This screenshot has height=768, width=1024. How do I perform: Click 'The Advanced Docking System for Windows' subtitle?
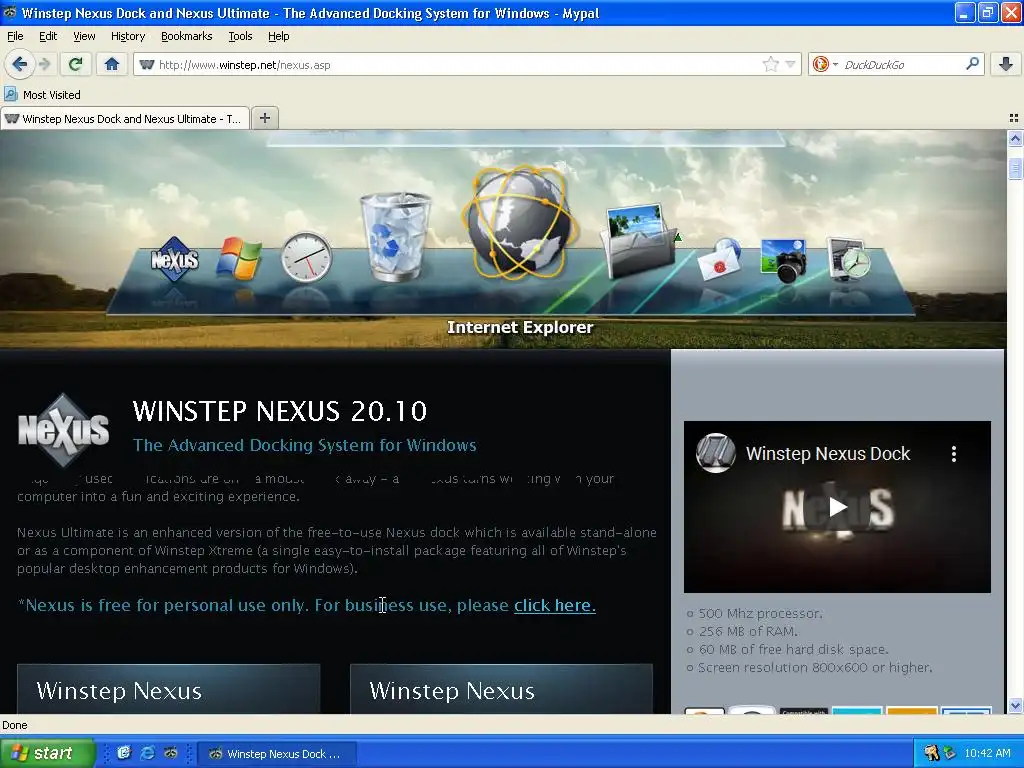(x=304, y=445)
